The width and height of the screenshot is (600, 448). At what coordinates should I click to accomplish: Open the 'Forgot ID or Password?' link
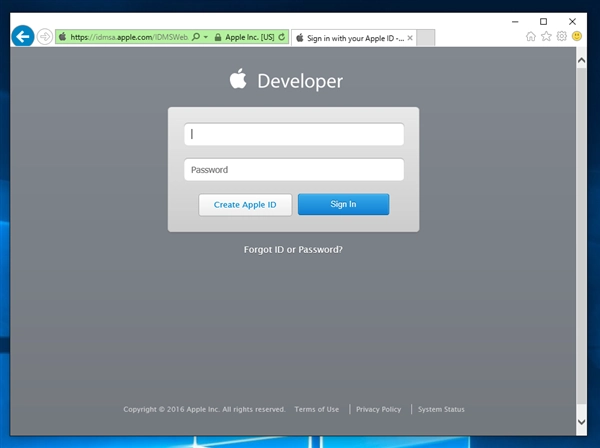[x=293, y=249]
